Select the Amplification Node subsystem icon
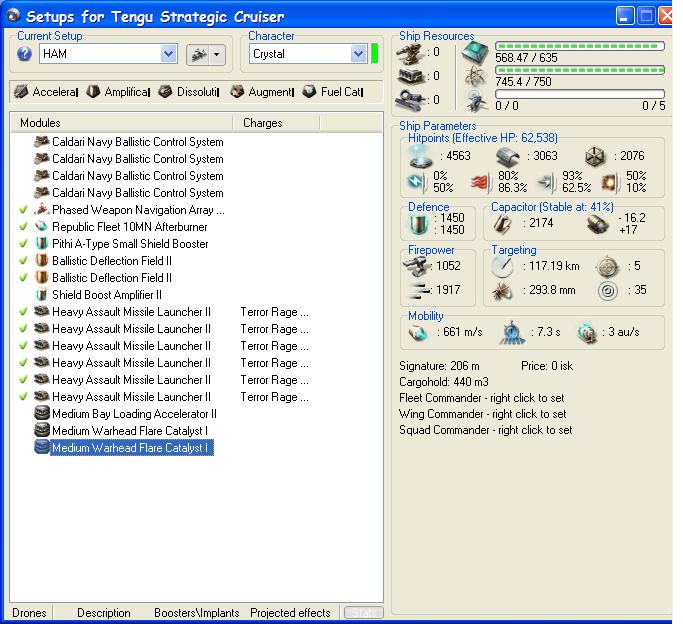Screen dimensions: 683x624 coord(93,91)
